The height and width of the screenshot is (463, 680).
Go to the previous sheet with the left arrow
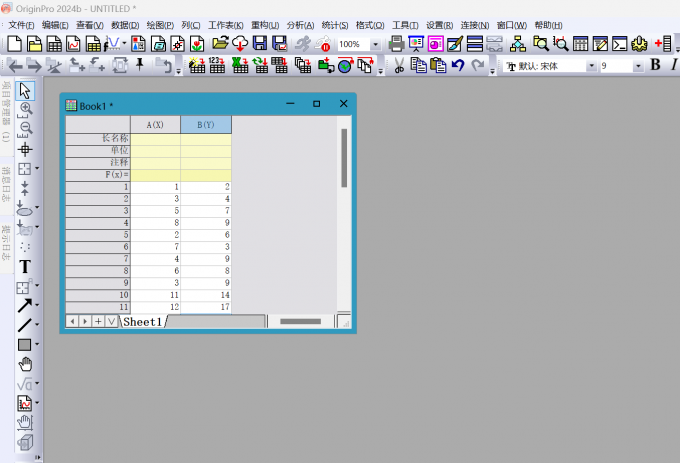click(72, 322)
